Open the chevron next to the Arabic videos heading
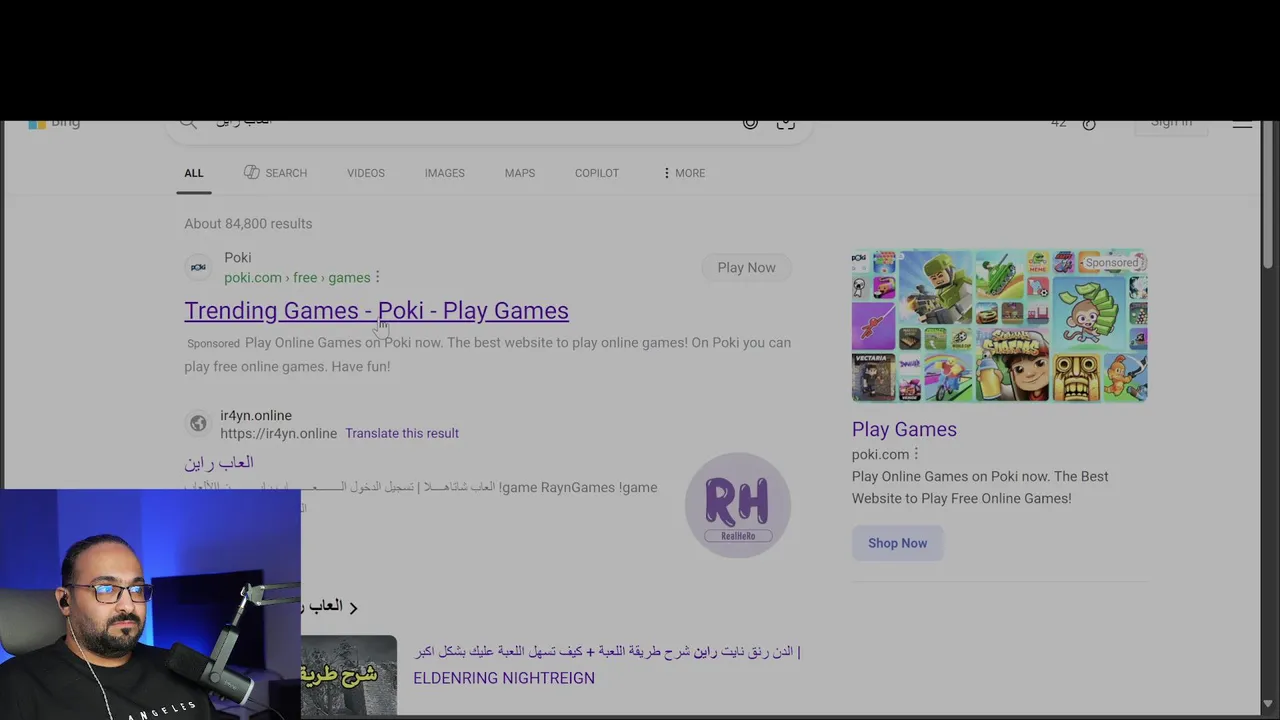 tap(353, 607)
